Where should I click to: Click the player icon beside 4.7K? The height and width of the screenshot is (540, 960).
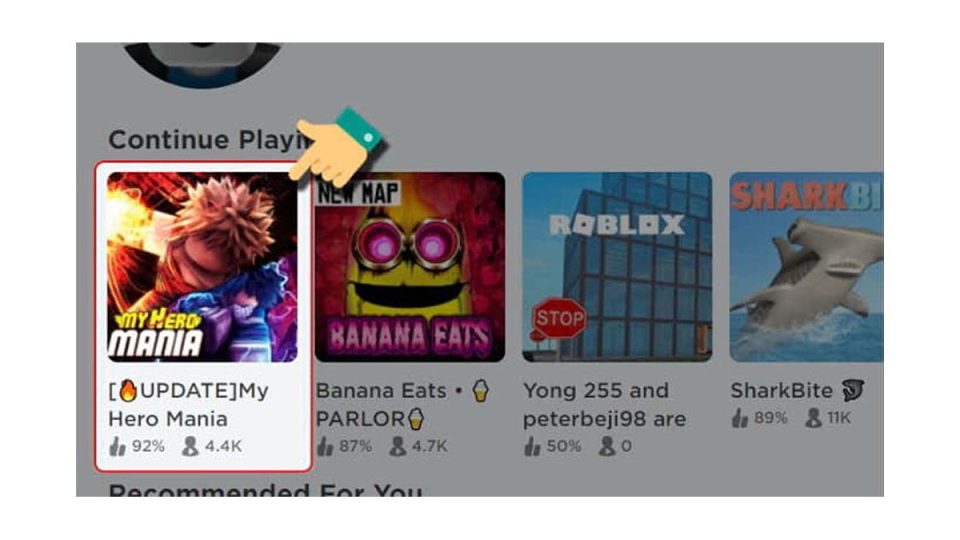click(398, 446)
